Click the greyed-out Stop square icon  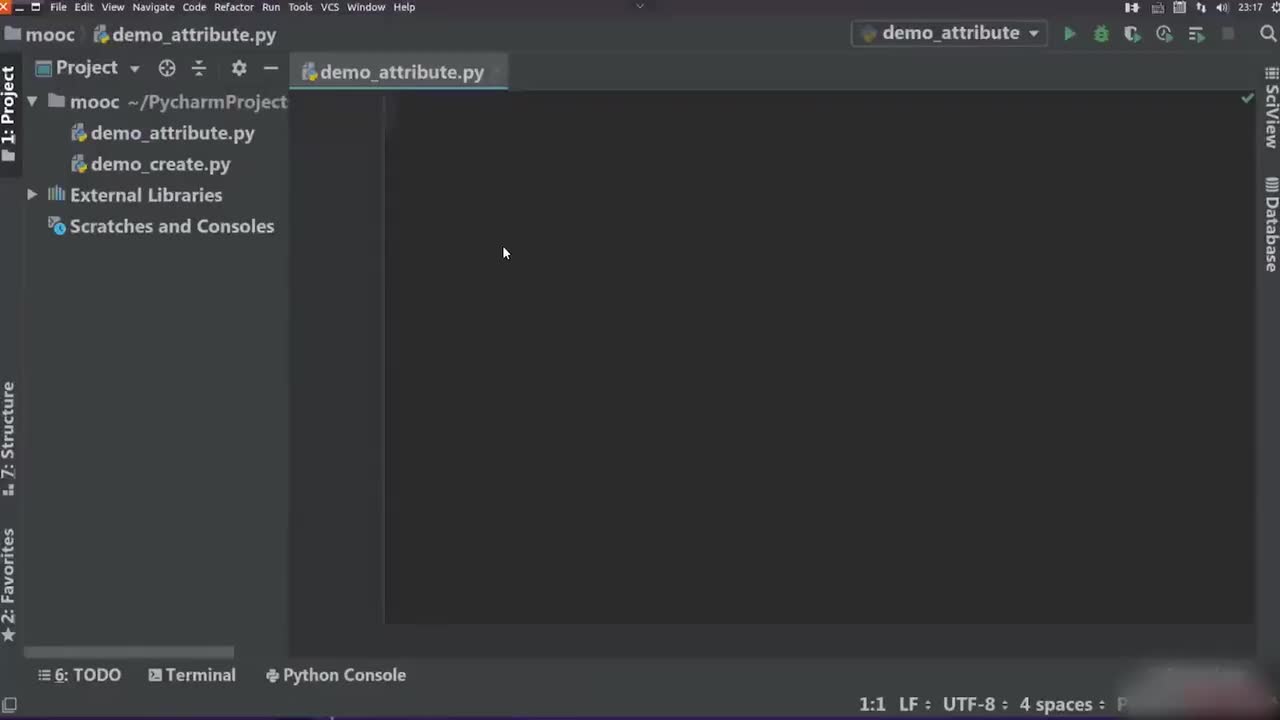coord(1228,34)
